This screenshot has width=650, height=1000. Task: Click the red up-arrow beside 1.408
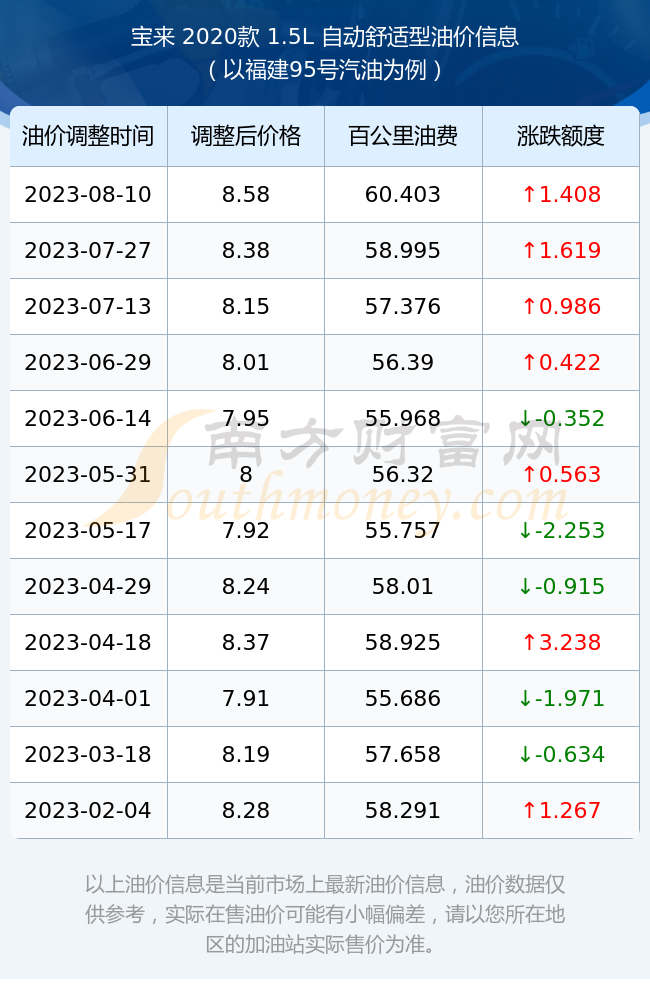coord(529,195)
